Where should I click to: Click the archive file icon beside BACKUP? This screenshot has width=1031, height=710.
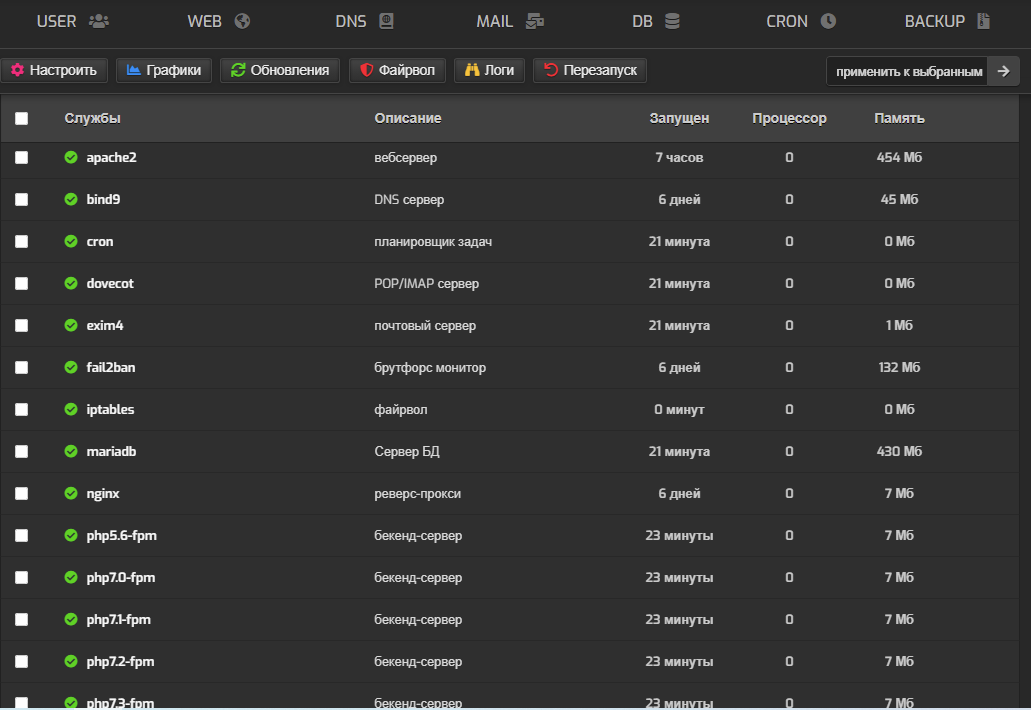coord(983,21)
